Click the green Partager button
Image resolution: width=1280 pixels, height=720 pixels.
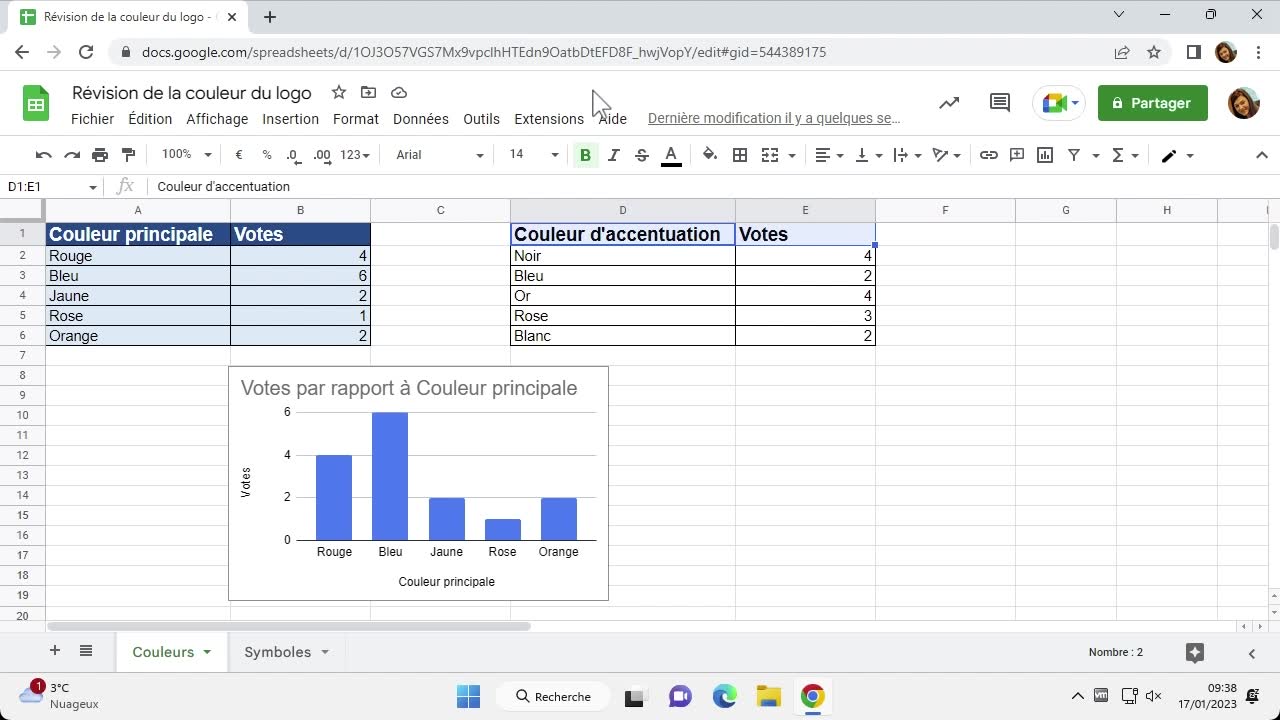point(1152,103)
